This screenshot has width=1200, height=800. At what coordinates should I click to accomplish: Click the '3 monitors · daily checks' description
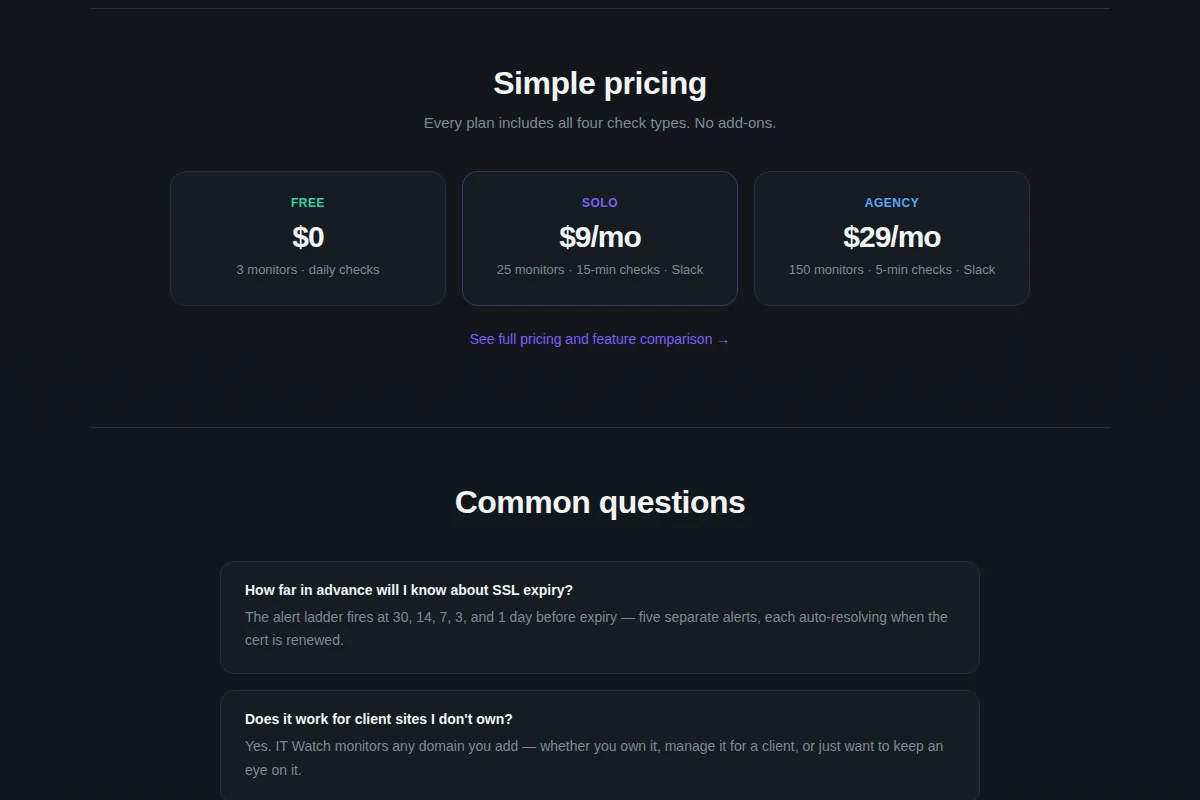click(308, 269)
